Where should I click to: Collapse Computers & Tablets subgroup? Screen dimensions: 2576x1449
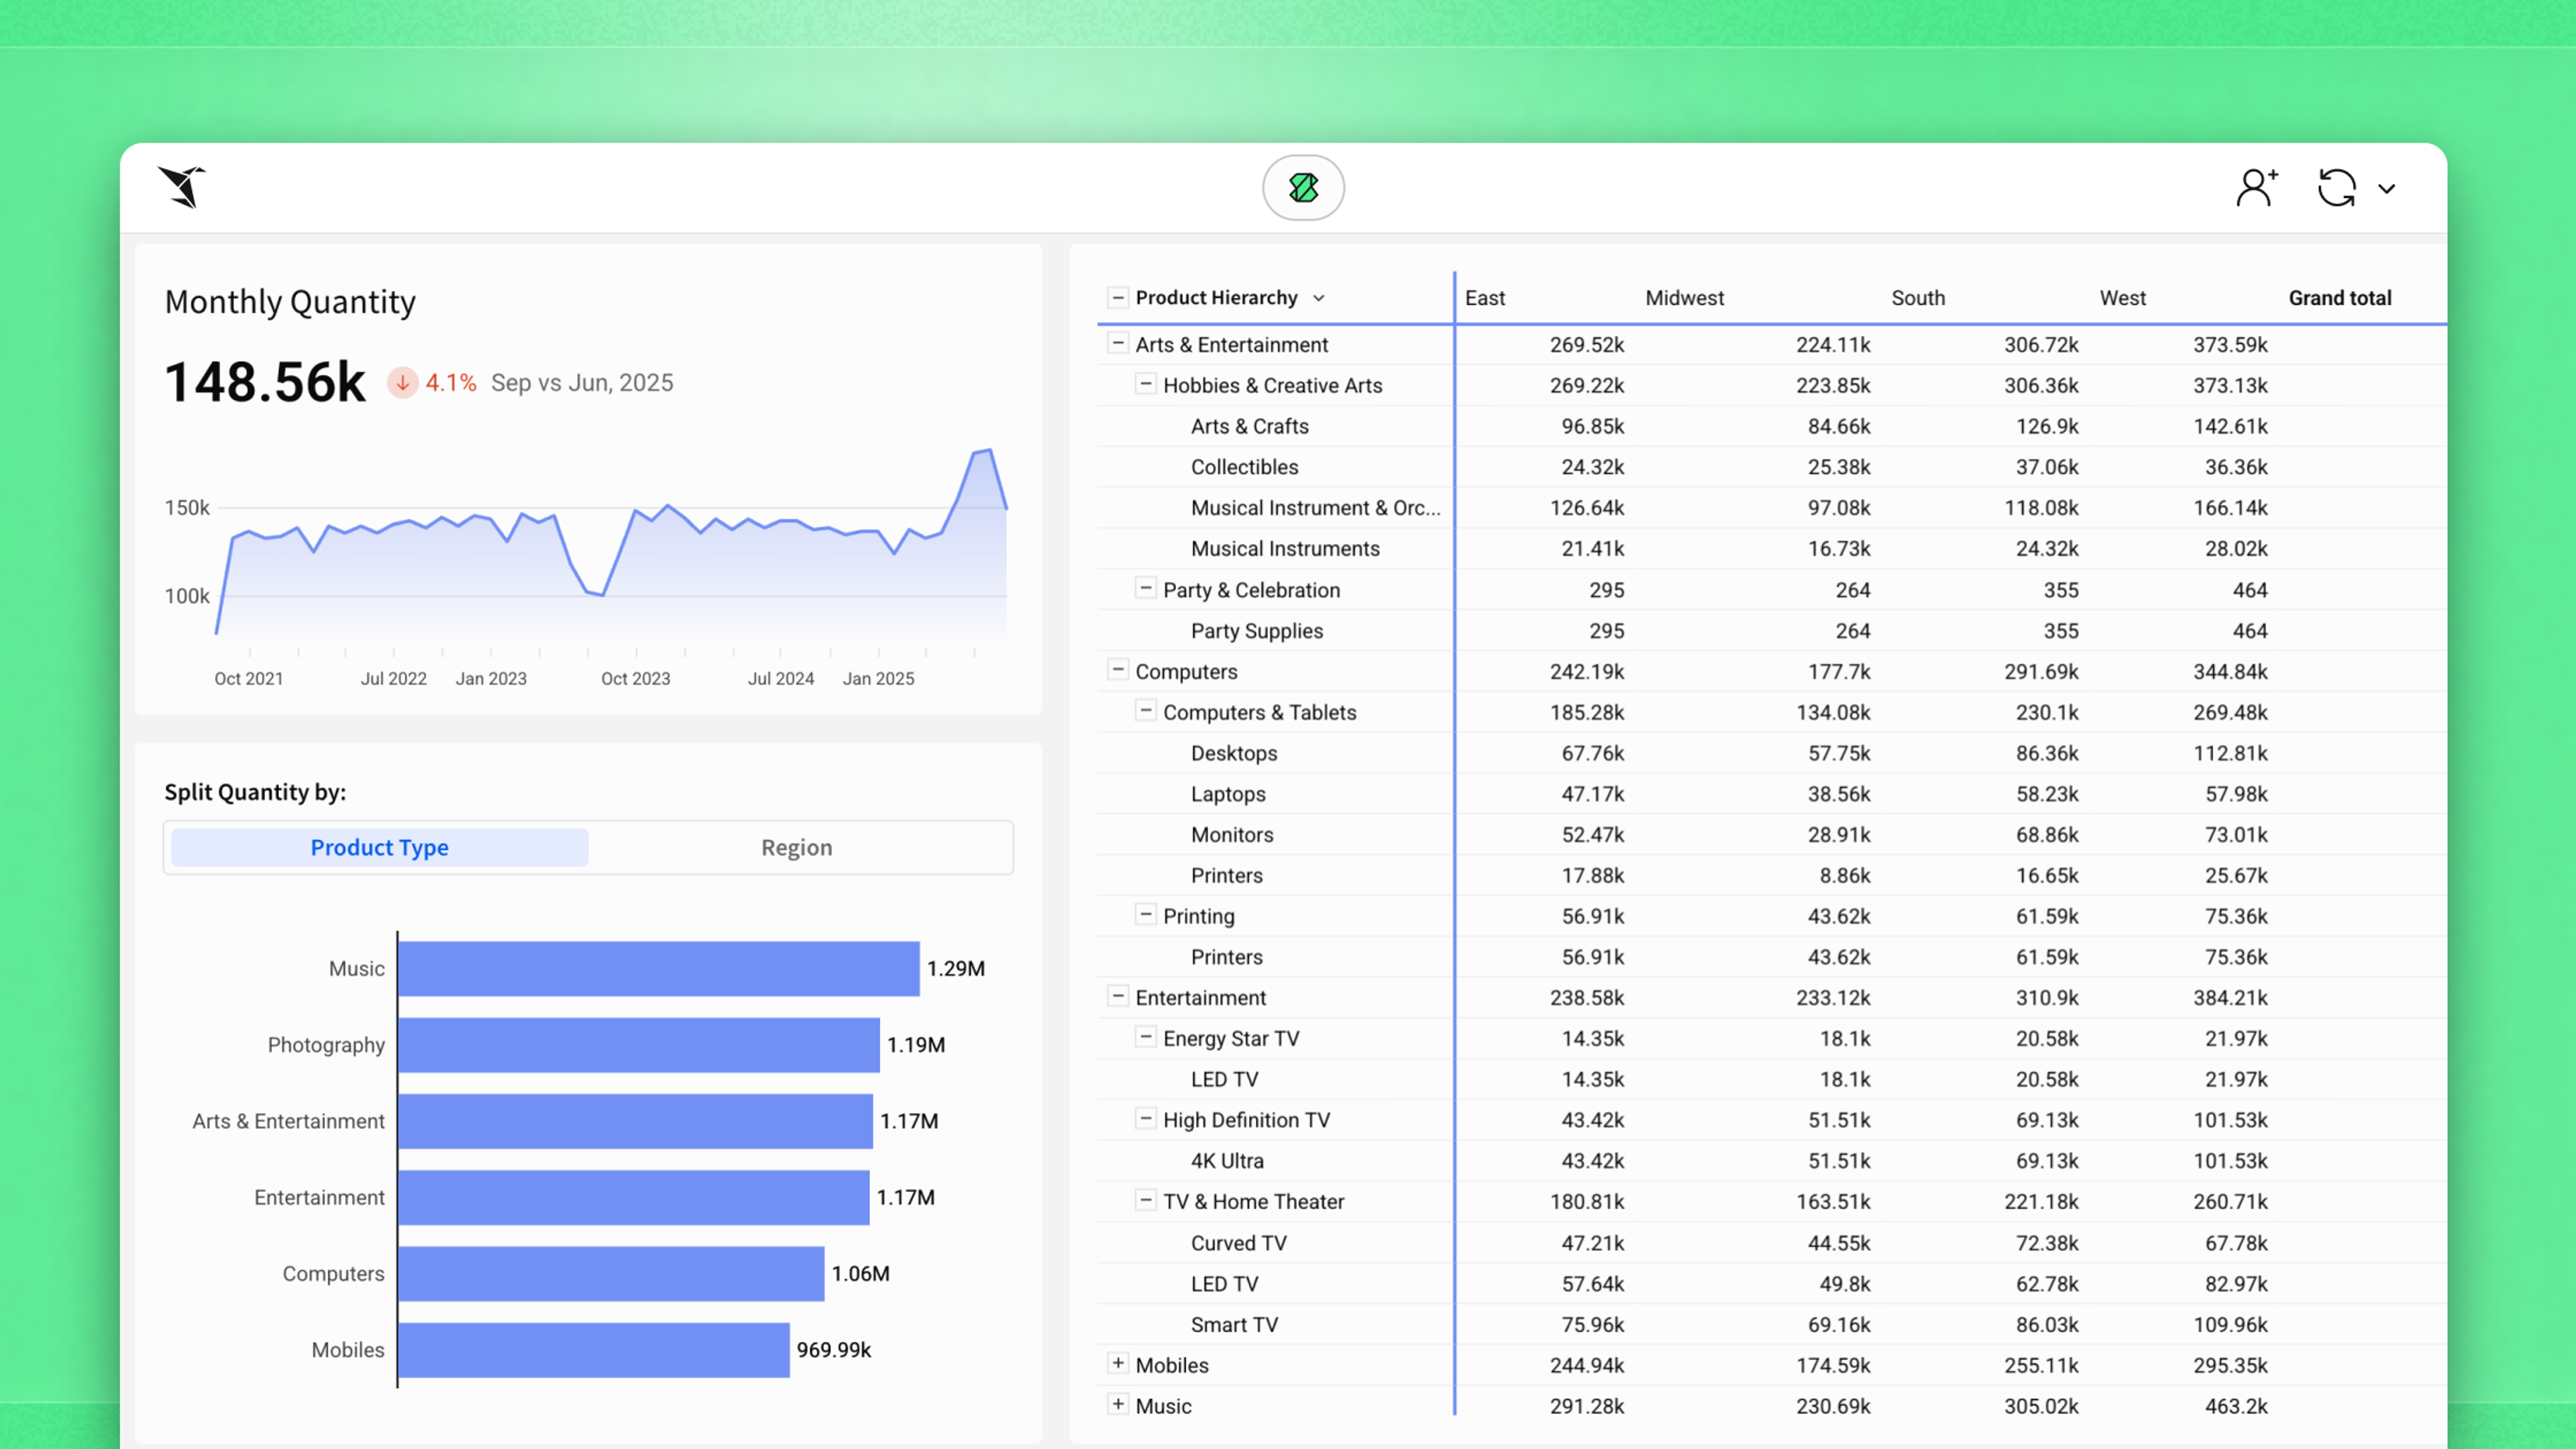click(x=1146, y=711)
